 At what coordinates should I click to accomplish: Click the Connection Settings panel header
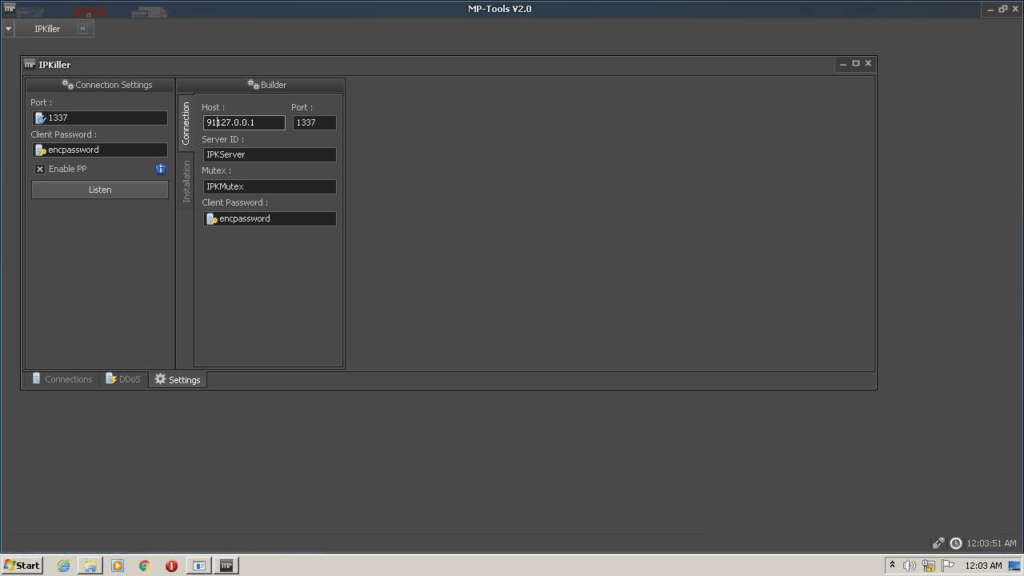pos(100,85)
